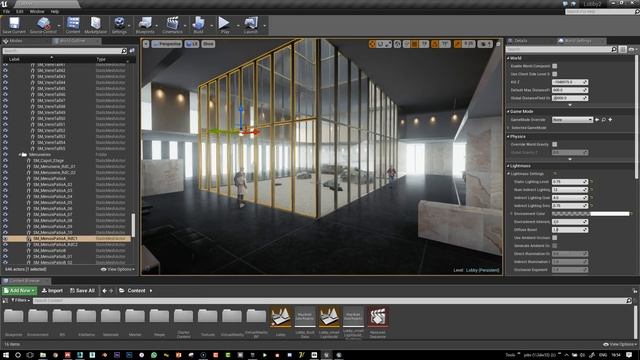
Task: Open the Edit menu
Action: [20, 11]
